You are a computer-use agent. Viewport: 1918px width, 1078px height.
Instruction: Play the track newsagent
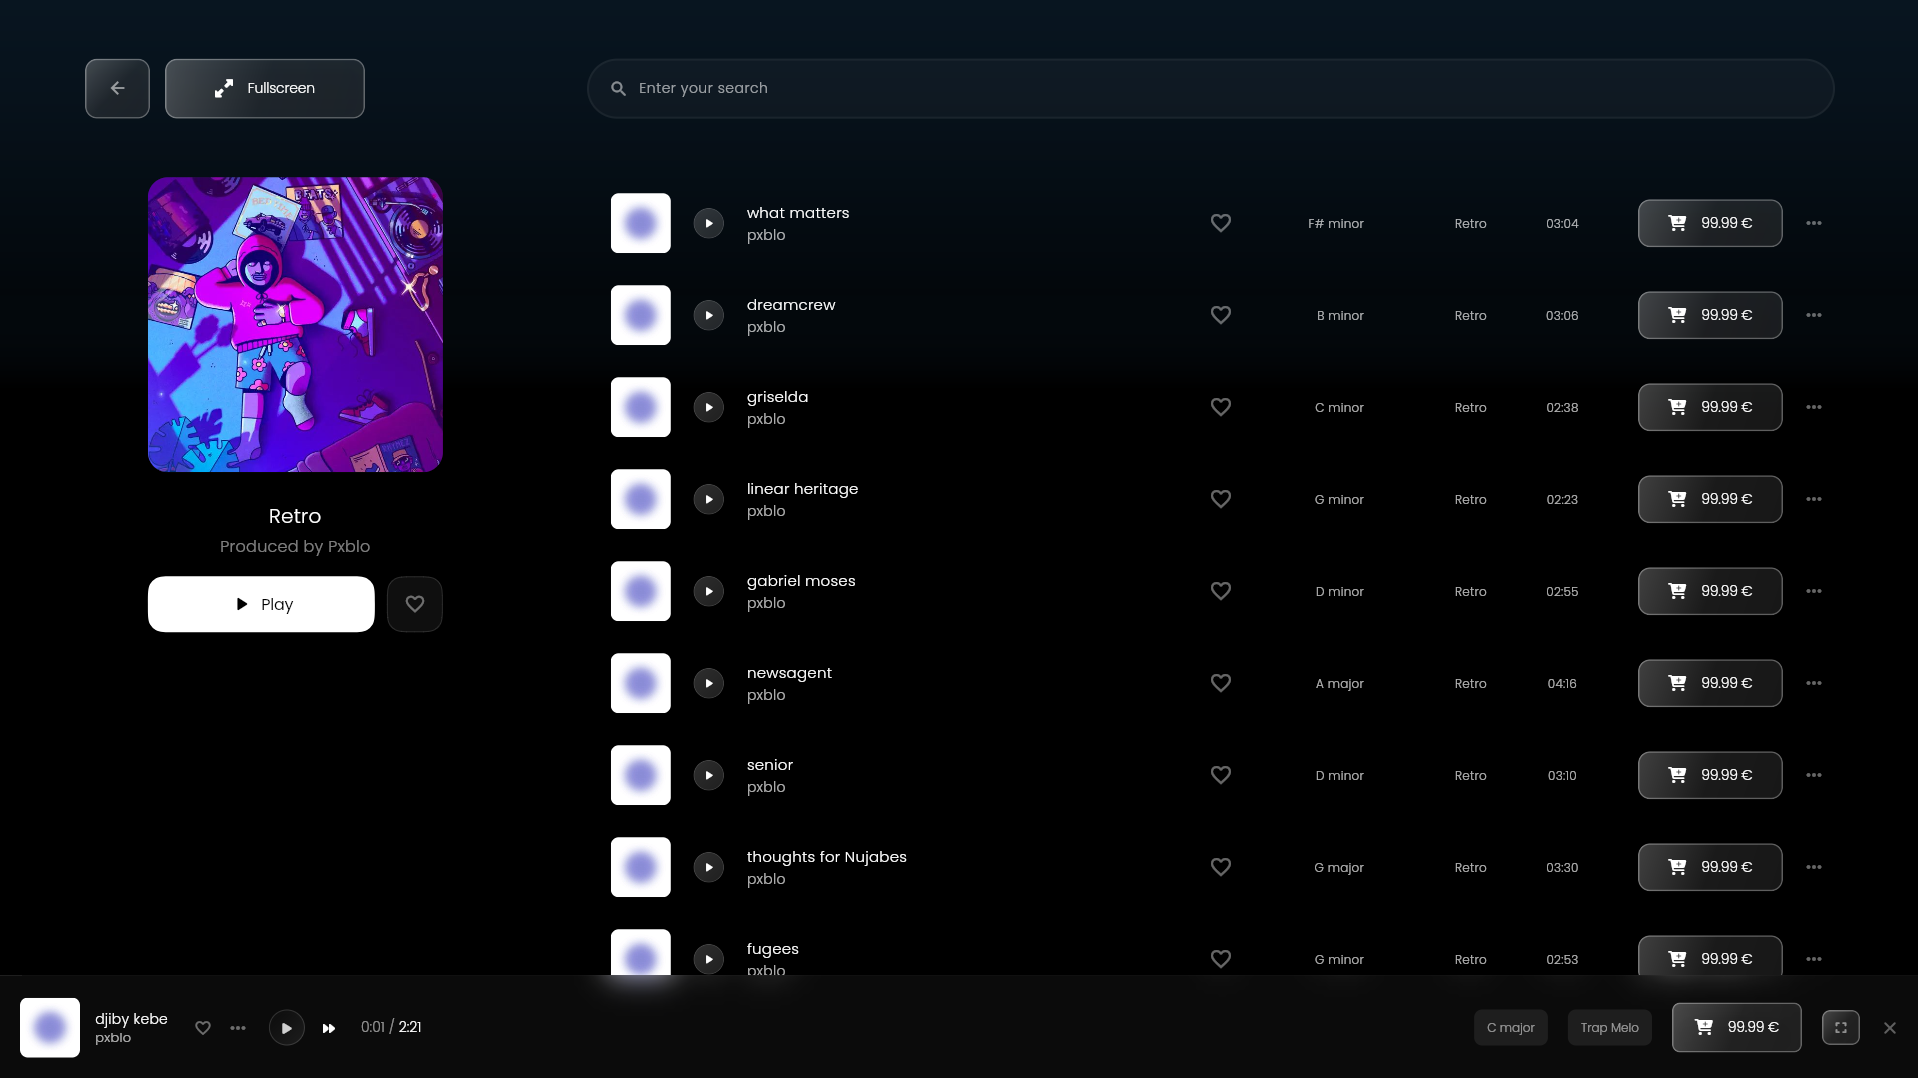click(x=709, y=683)
